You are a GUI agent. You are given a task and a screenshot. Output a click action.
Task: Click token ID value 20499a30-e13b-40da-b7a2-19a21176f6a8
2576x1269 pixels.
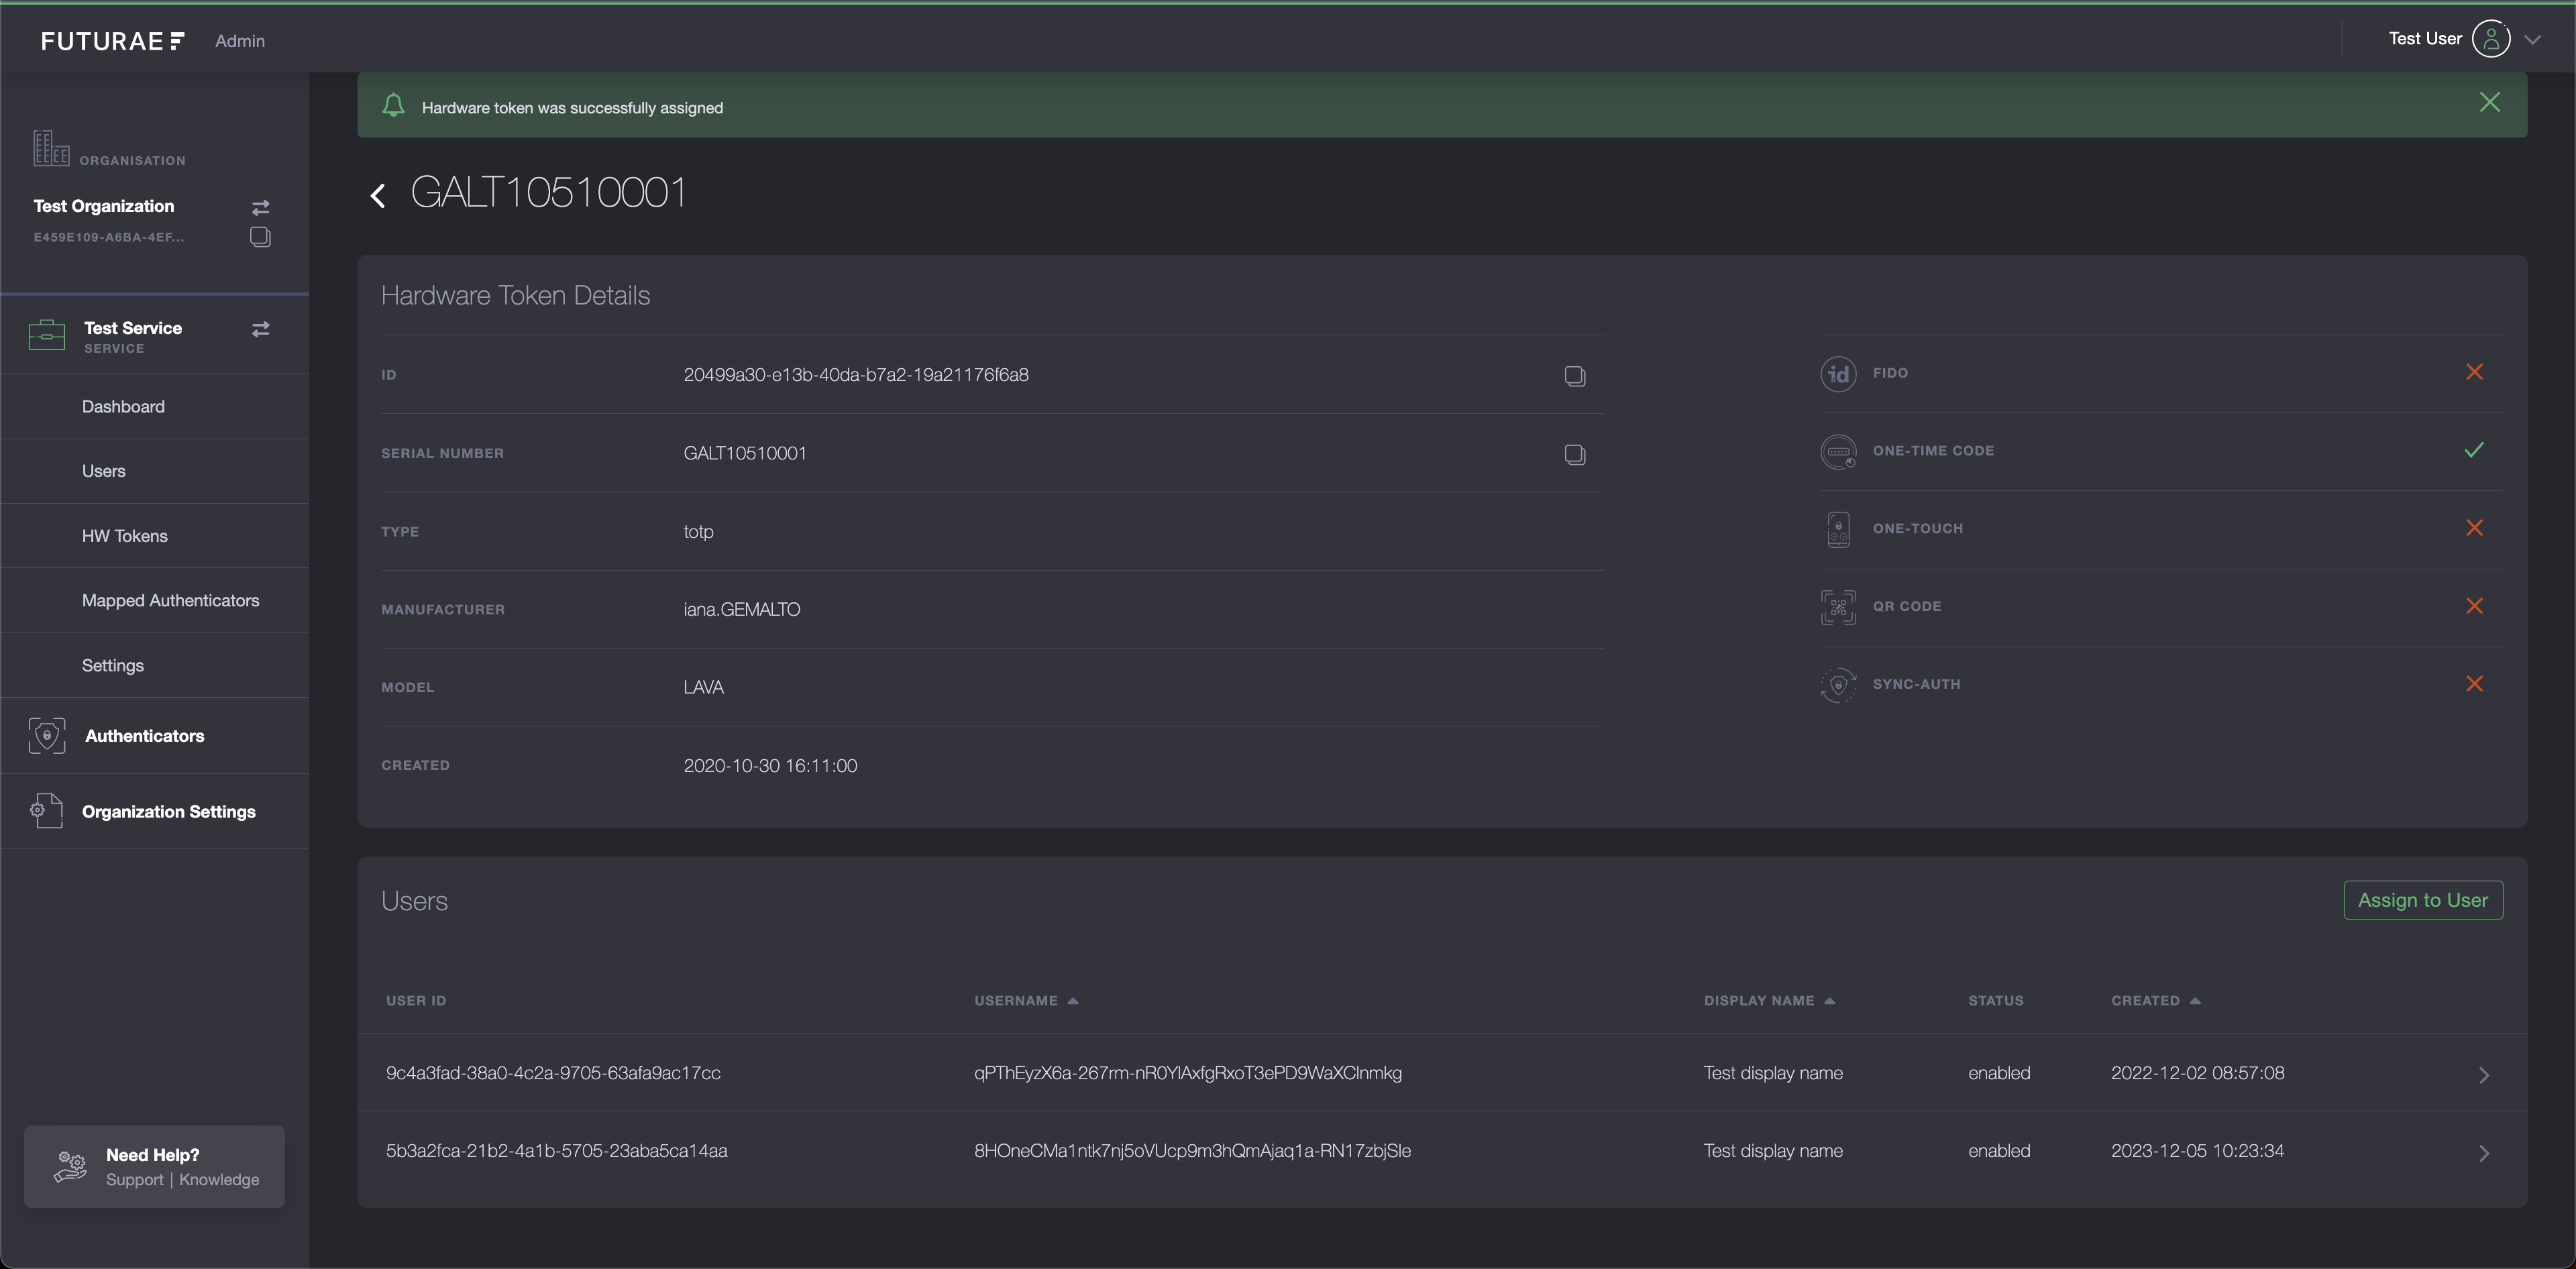856,375
